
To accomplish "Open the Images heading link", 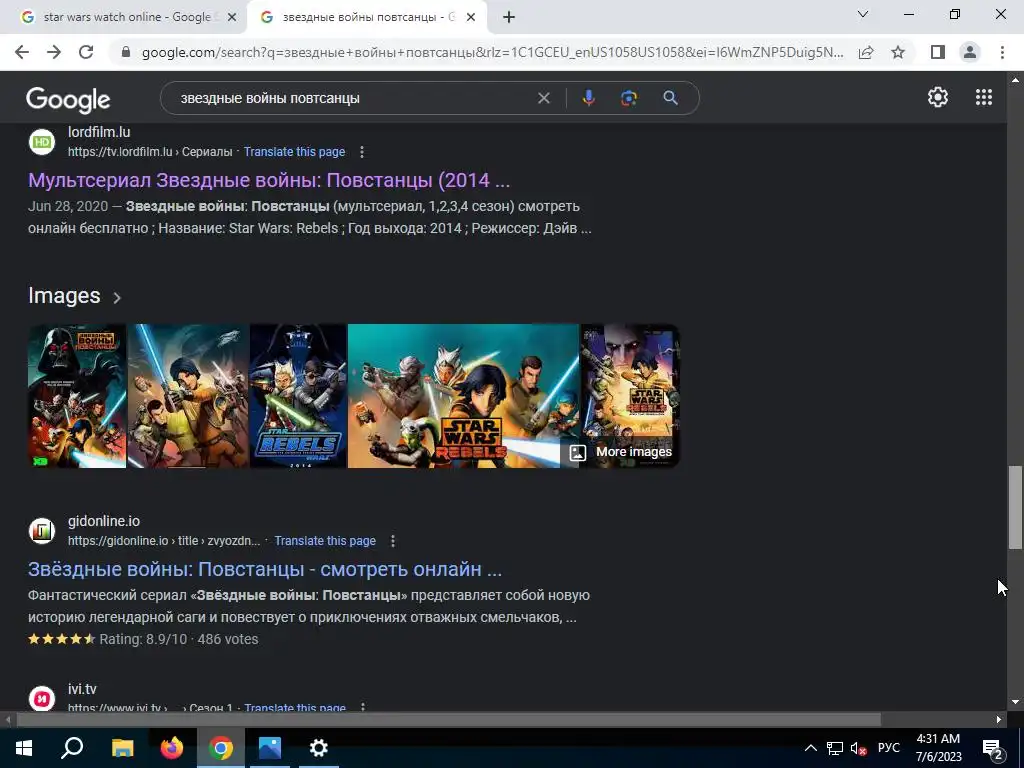I will pyautogui.click(x=64, y=296).
